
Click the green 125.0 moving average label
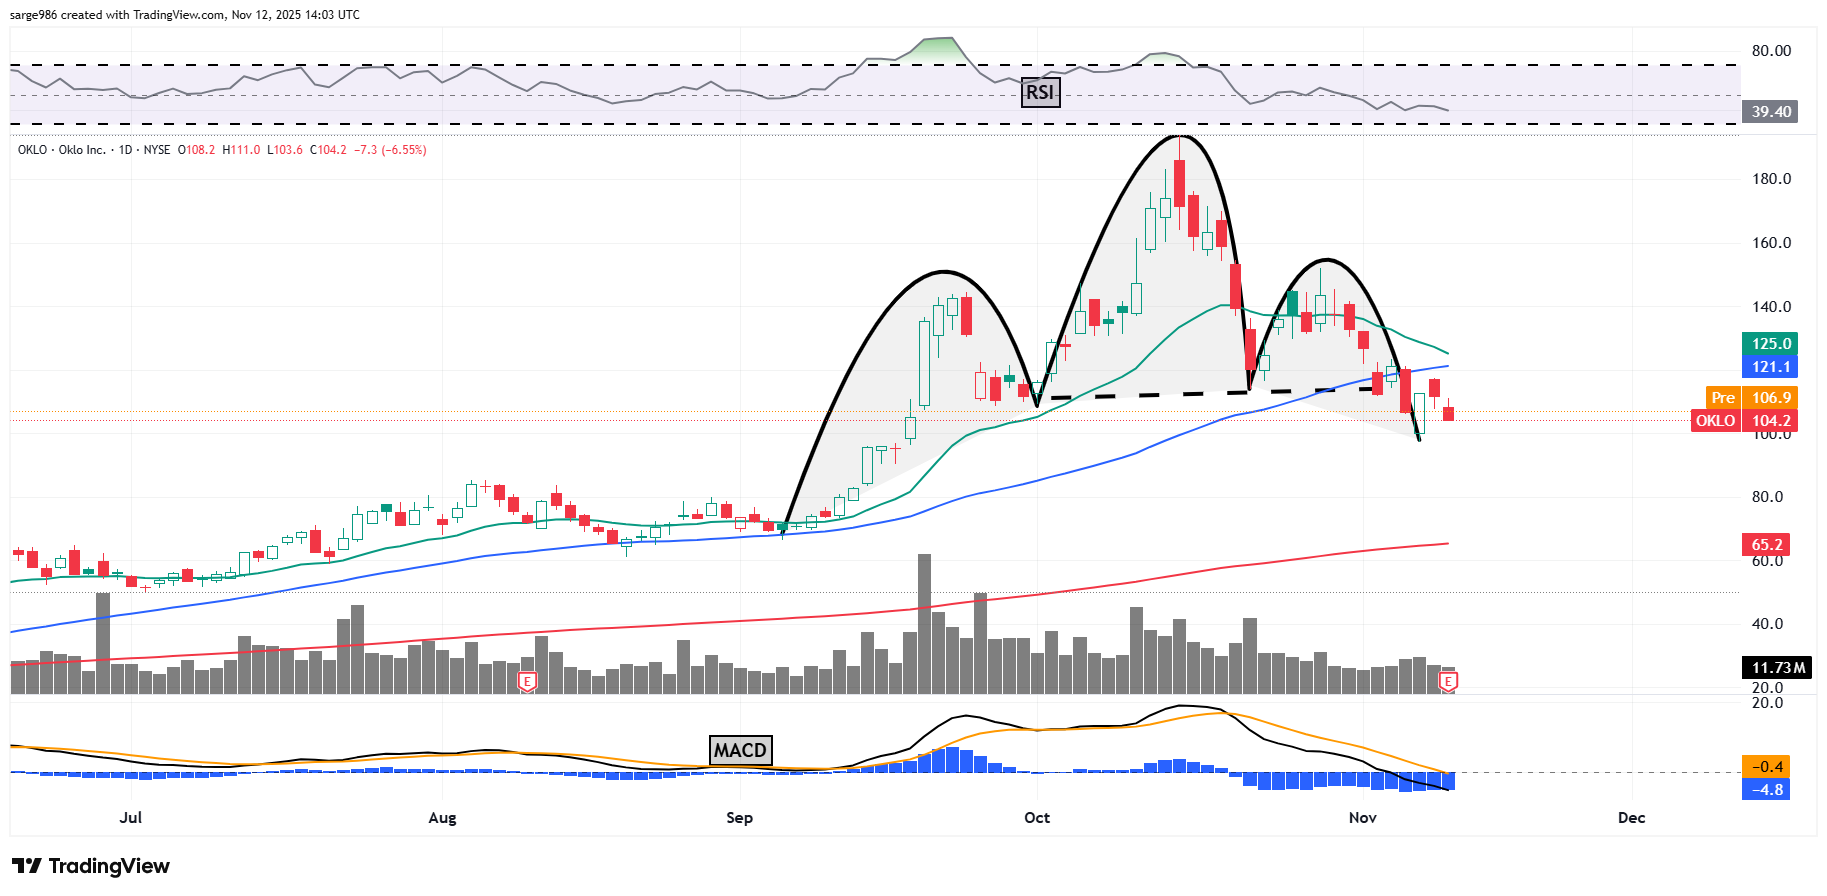pos(1769,344)
